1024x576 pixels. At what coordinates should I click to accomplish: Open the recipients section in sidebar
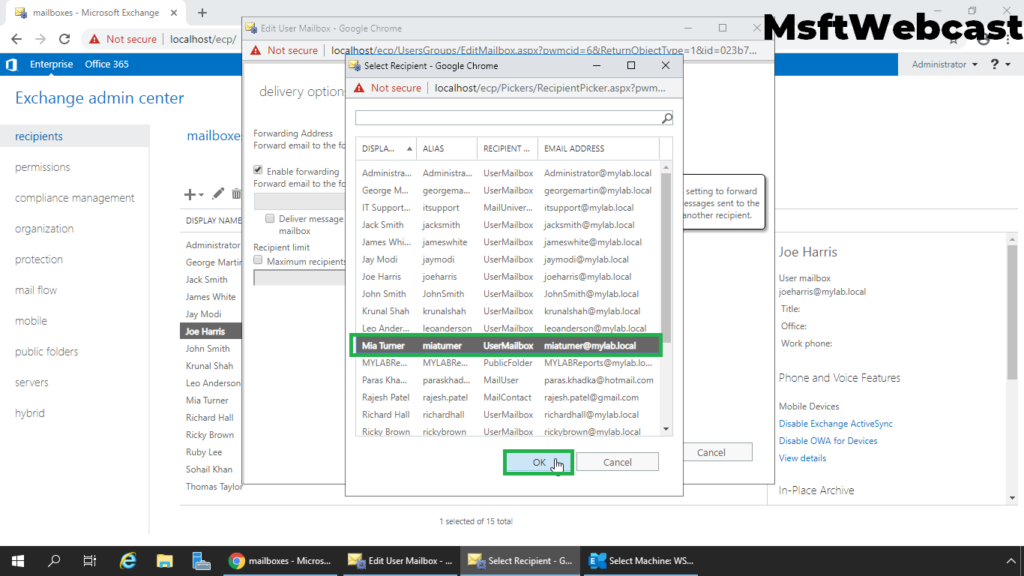pyautogui.click(x=74, y=136)
